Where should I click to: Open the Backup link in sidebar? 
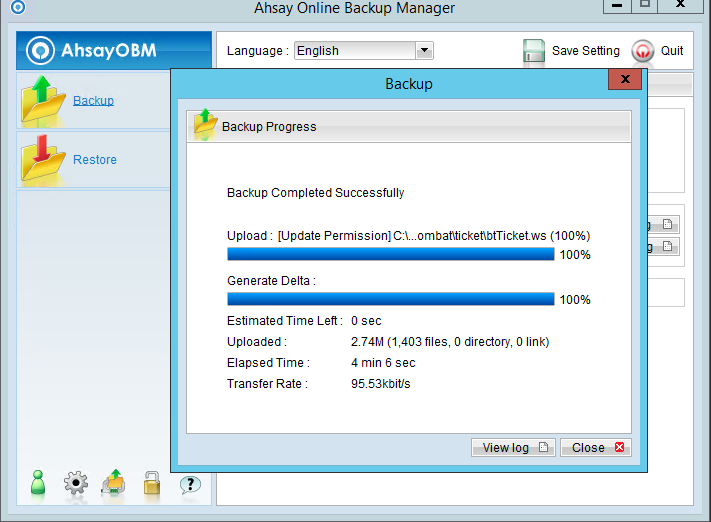pos(93,100)
